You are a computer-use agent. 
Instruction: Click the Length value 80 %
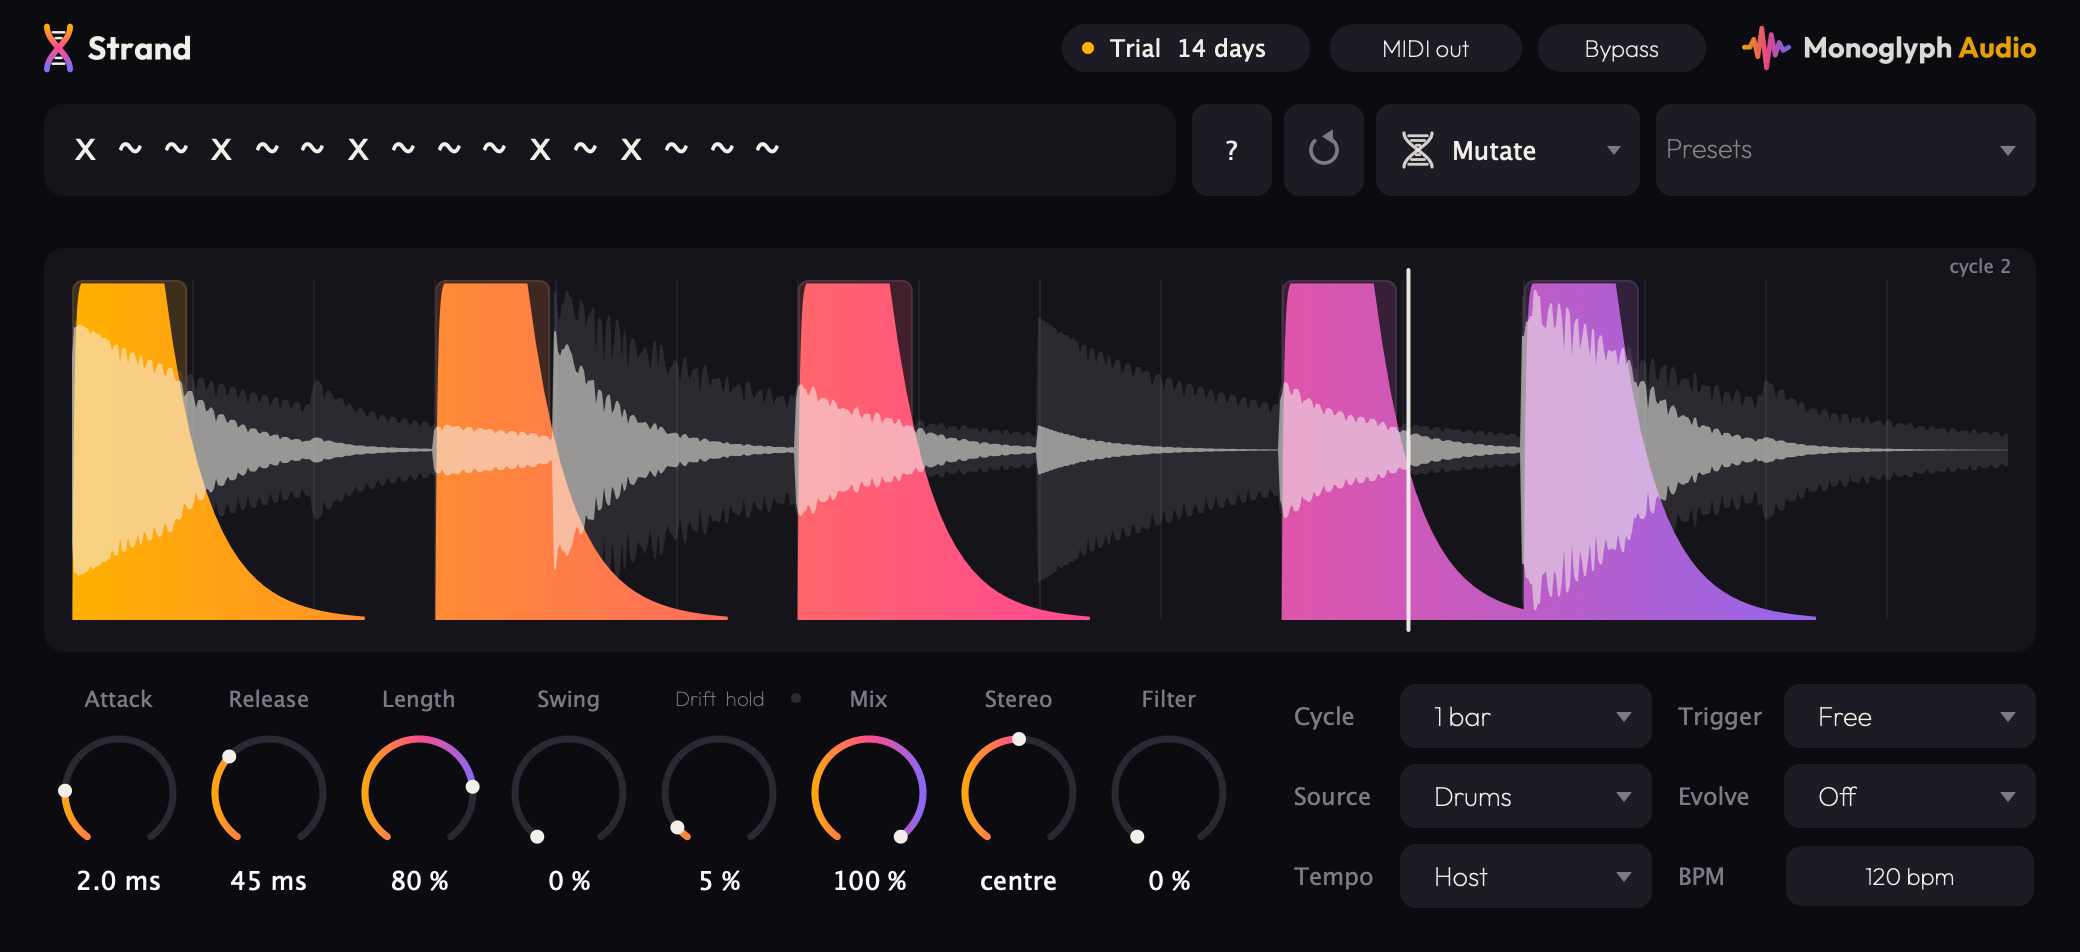pyautogui.click(x=419, y=881)
